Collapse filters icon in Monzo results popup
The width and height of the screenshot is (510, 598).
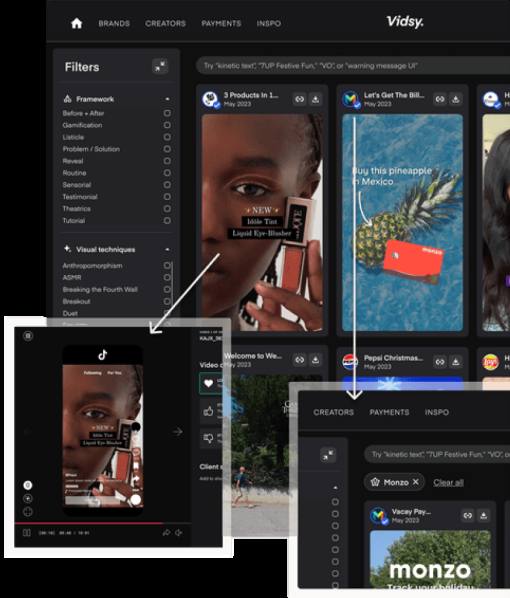pyautogui.click(x=328, y=455)
